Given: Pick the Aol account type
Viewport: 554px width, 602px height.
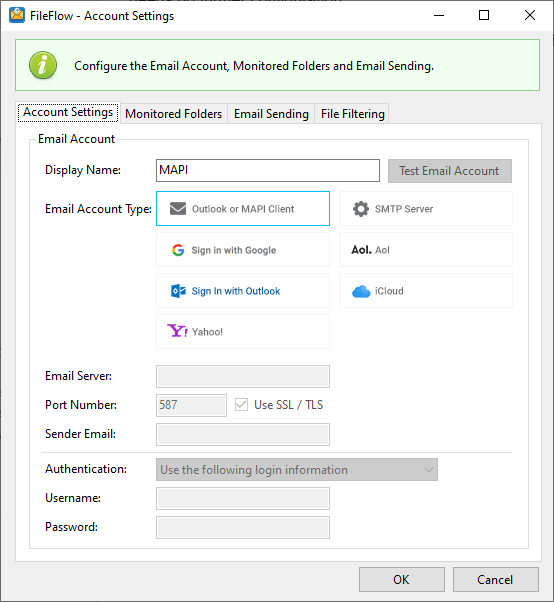Looking at the screenshot, I should point(426,250).
